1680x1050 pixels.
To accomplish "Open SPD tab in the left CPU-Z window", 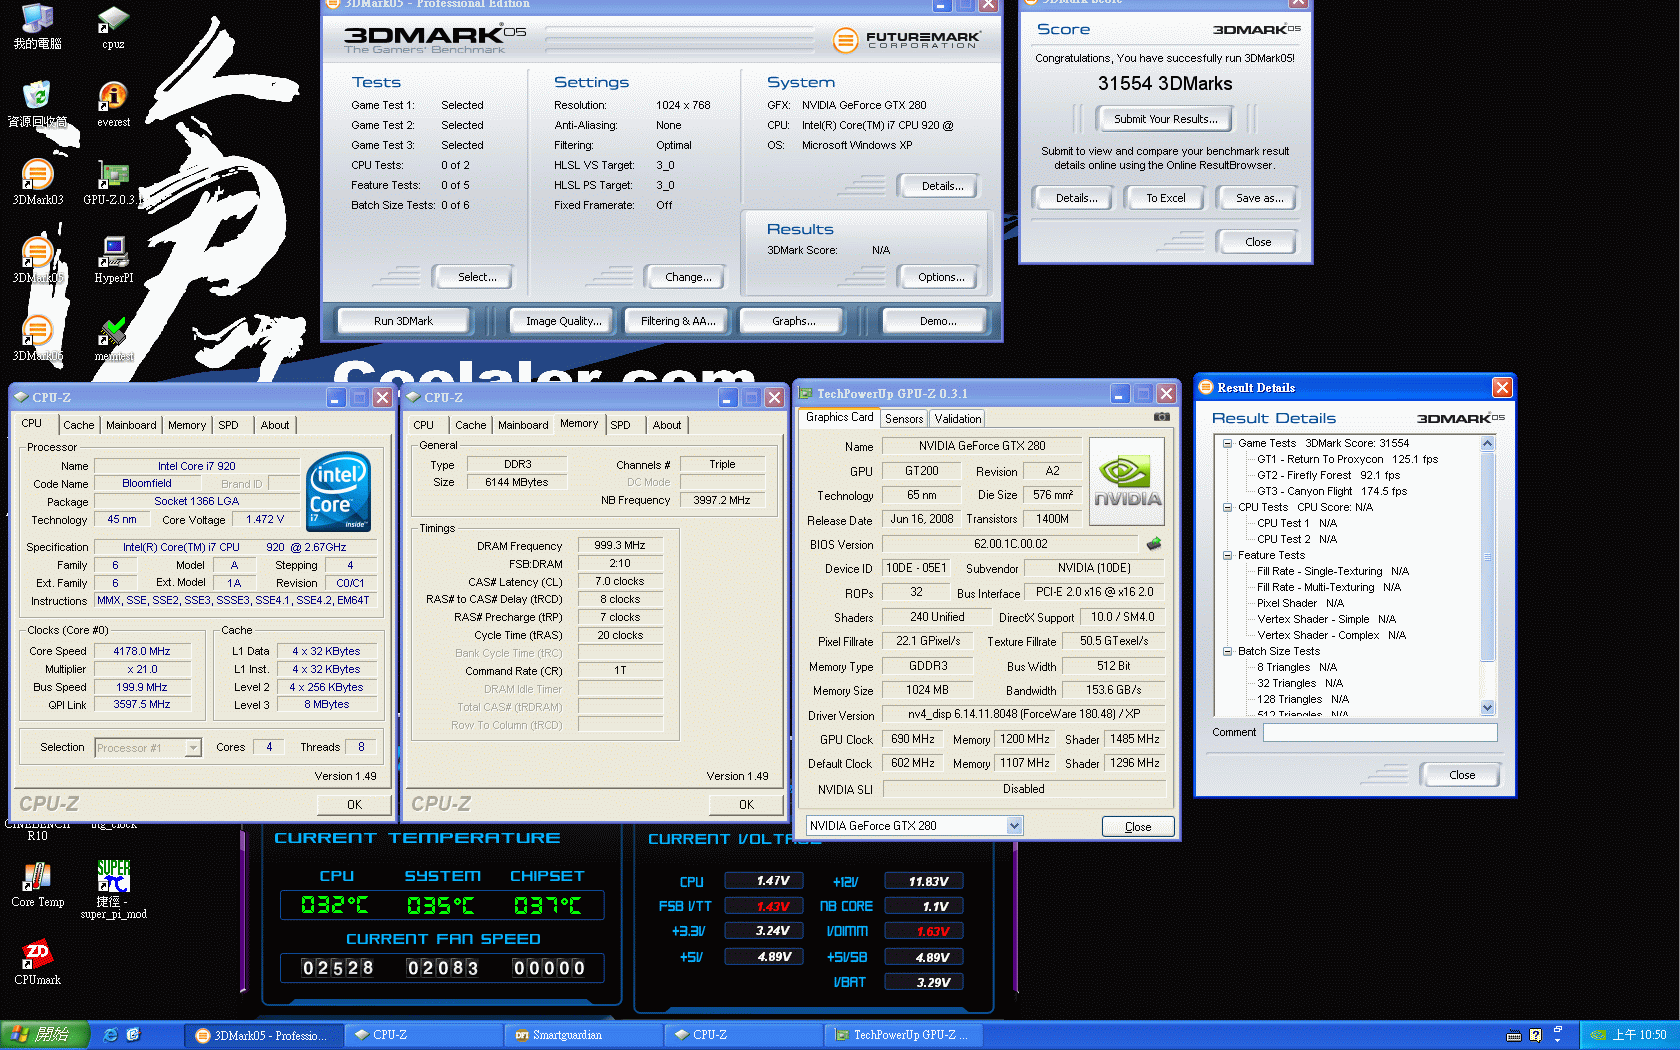I will [x=228, y=425].
